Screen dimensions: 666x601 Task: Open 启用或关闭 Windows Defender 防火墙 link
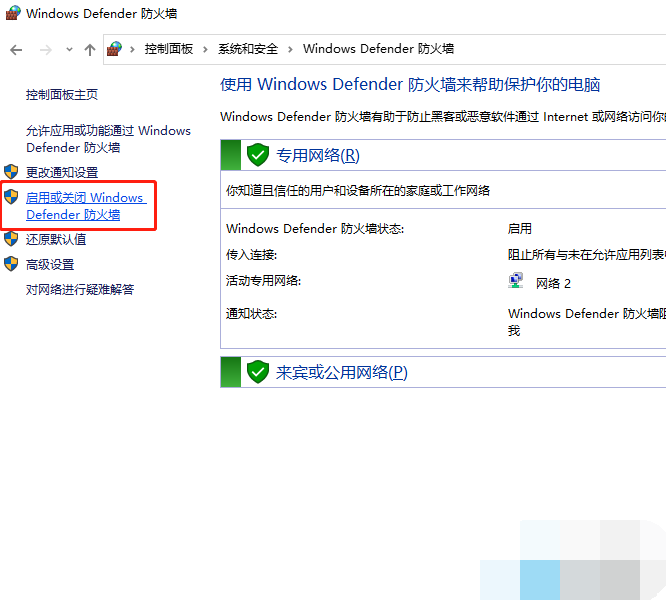[x=85, y=206]
